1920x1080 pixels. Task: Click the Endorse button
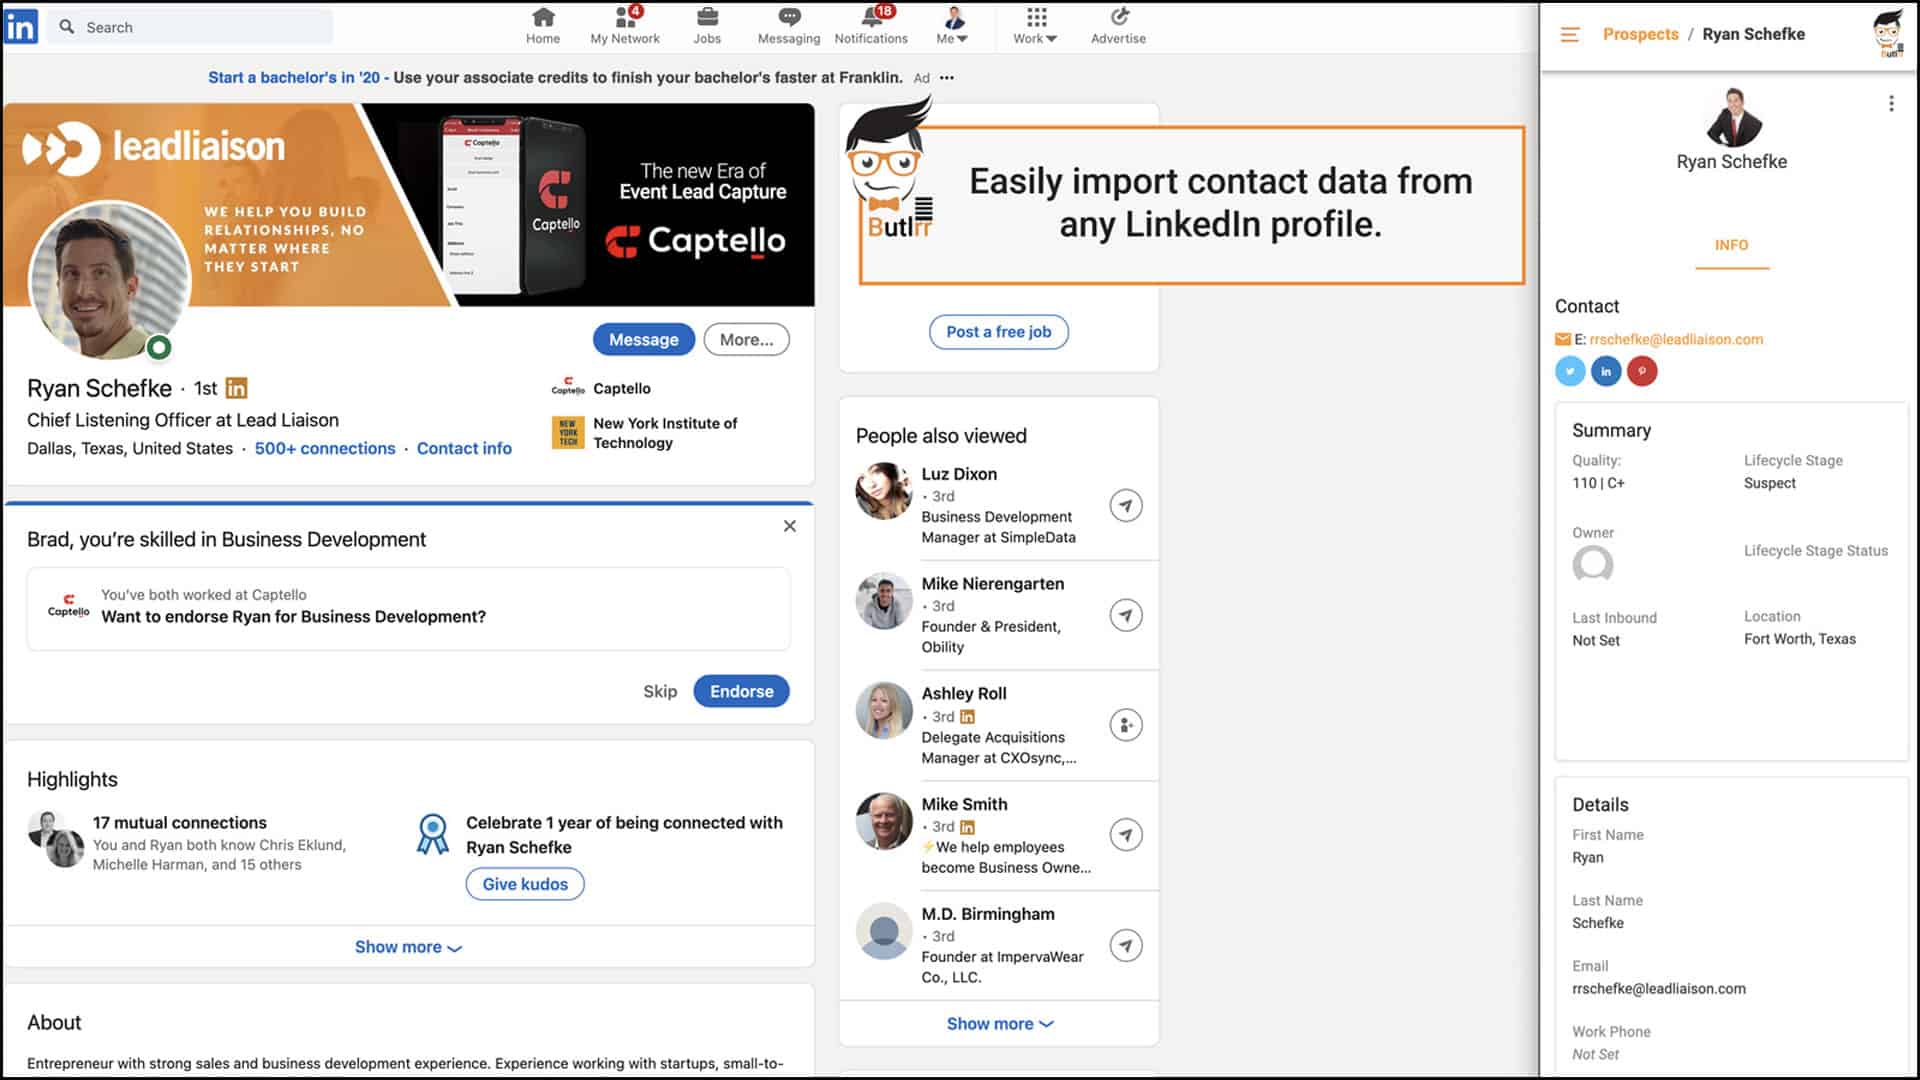point(741,691)
